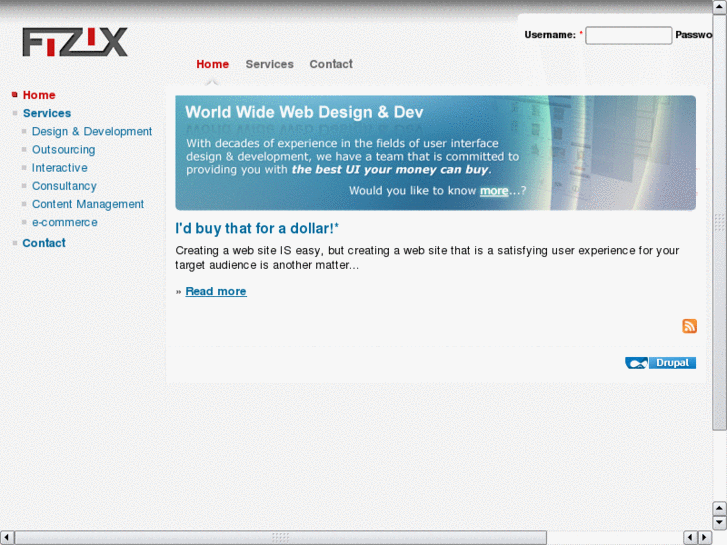Open Home in the top navigation
Viewport: 727px width, 545px height.
[212, 64]
